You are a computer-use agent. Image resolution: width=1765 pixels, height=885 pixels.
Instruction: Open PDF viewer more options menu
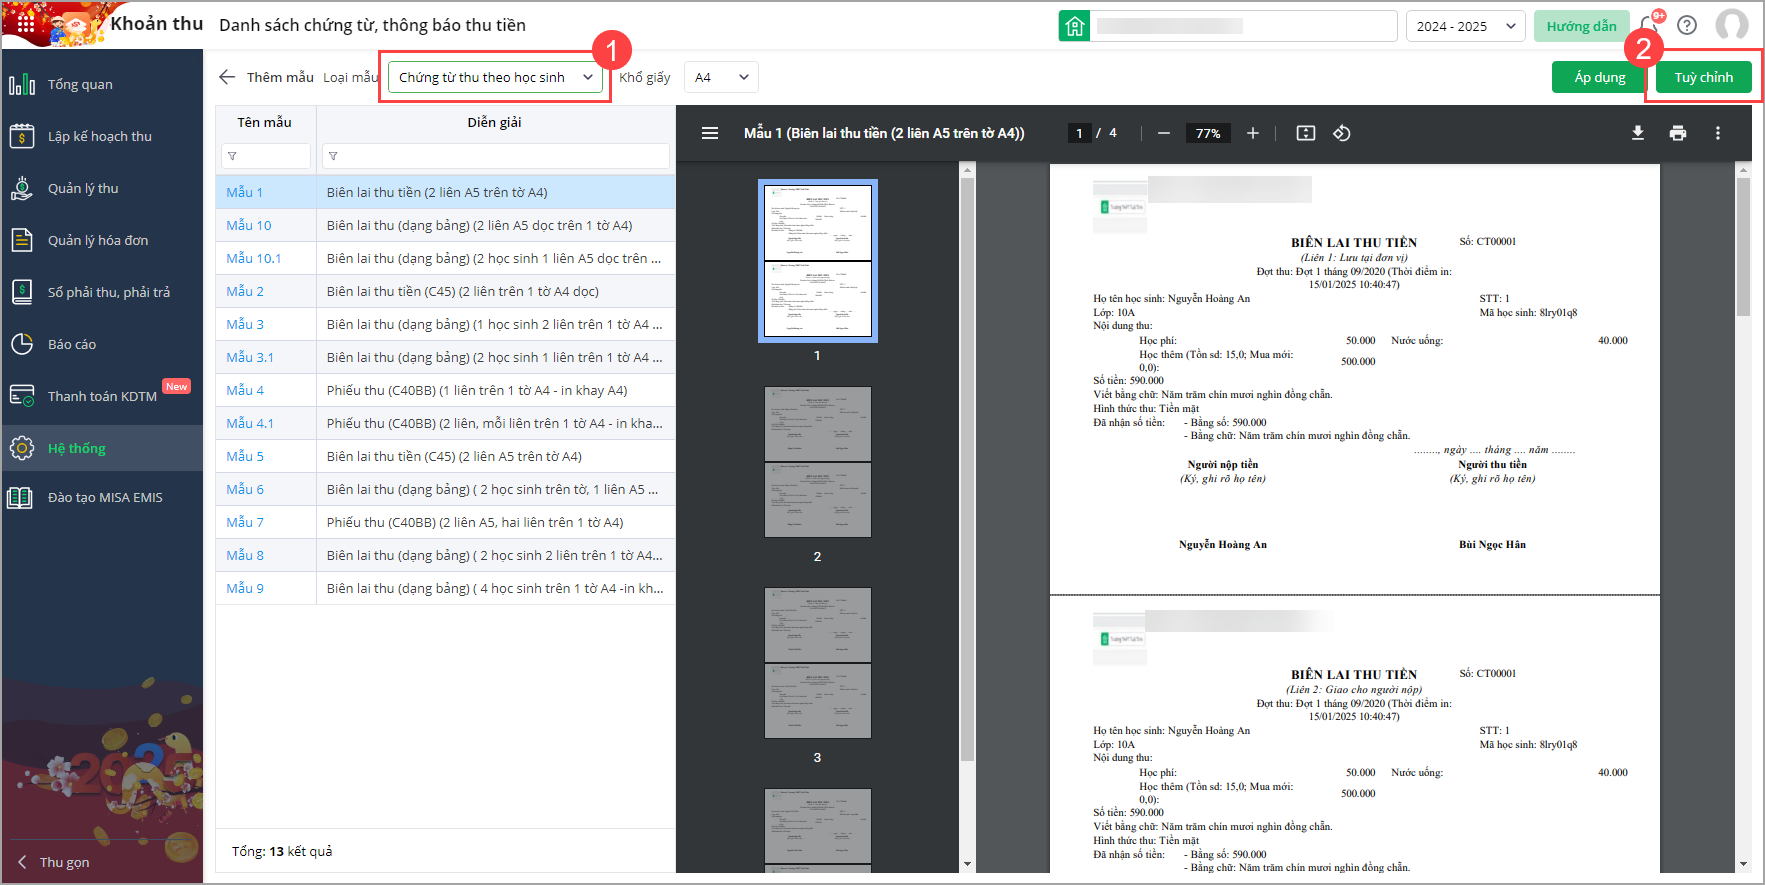pyautogui.click(x=1718, y=133)
